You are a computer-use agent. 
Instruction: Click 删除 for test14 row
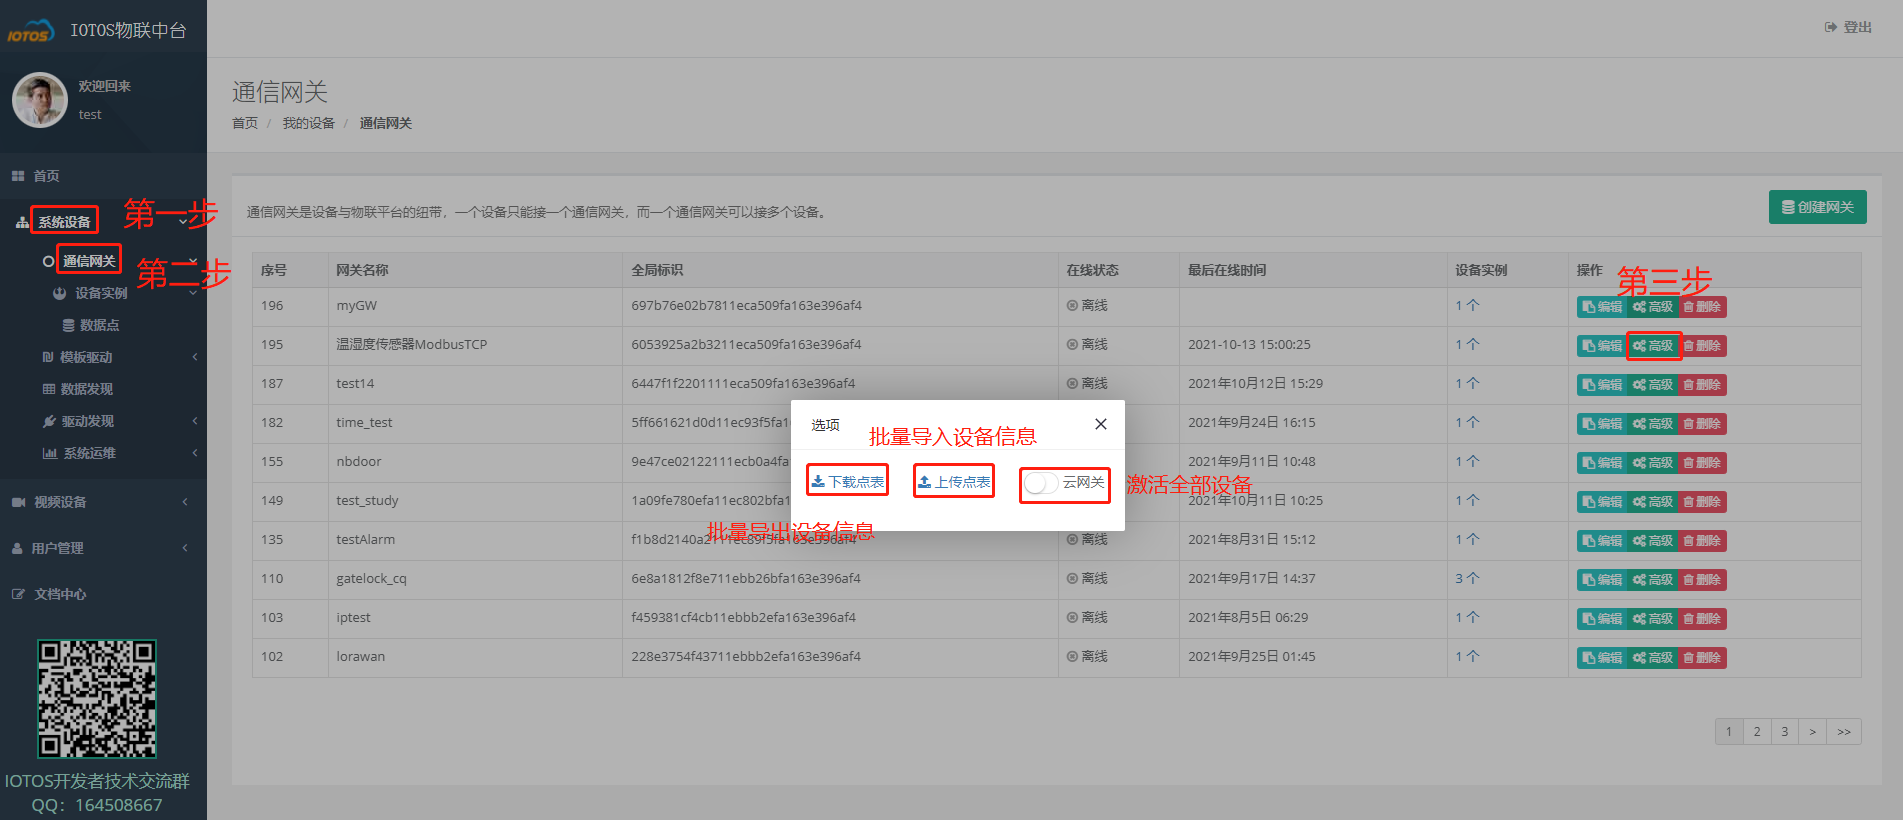(x=1702, y=385)
